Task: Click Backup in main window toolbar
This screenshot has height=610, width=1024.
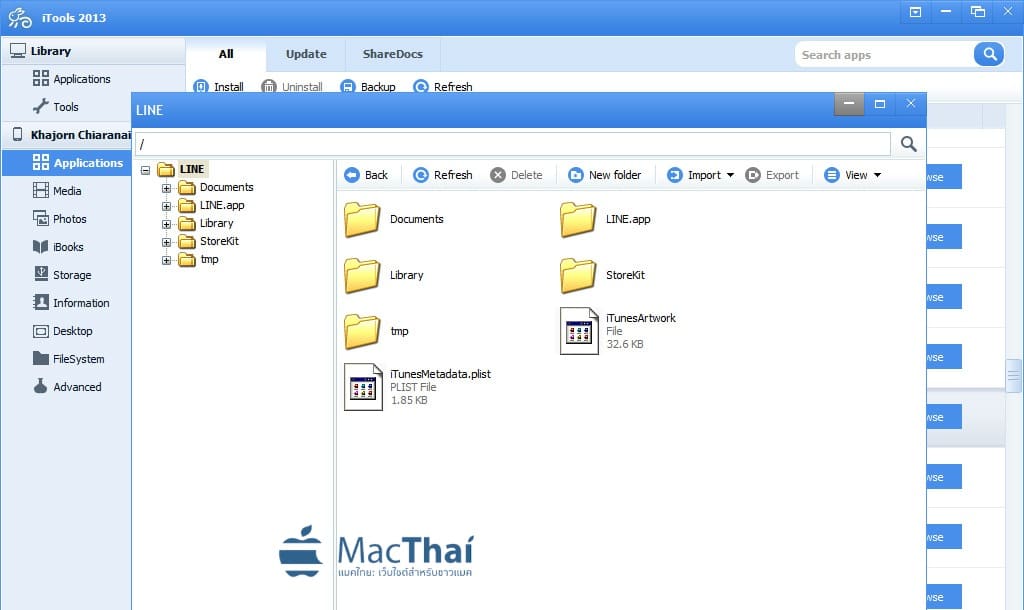Action: click(368, 86)
